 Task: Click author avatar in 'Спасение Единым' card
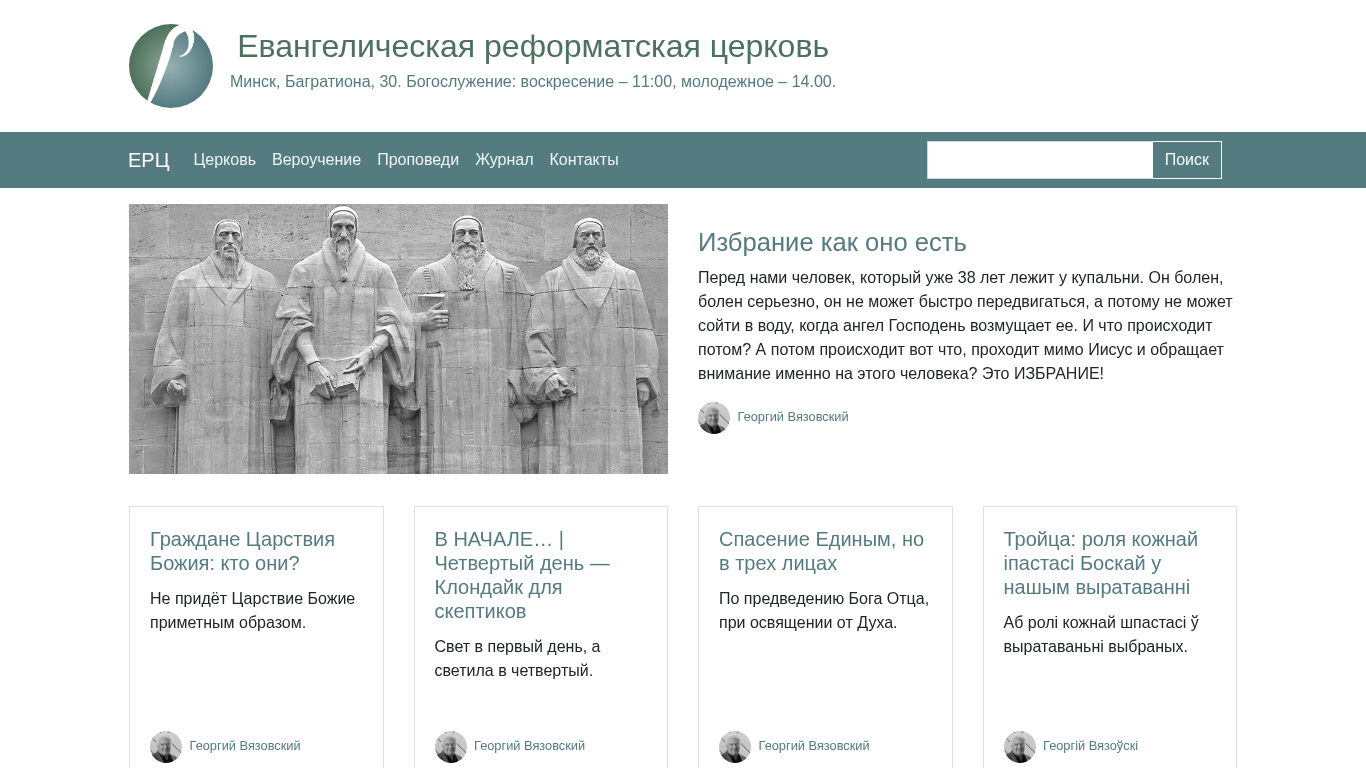click(735, 747)
